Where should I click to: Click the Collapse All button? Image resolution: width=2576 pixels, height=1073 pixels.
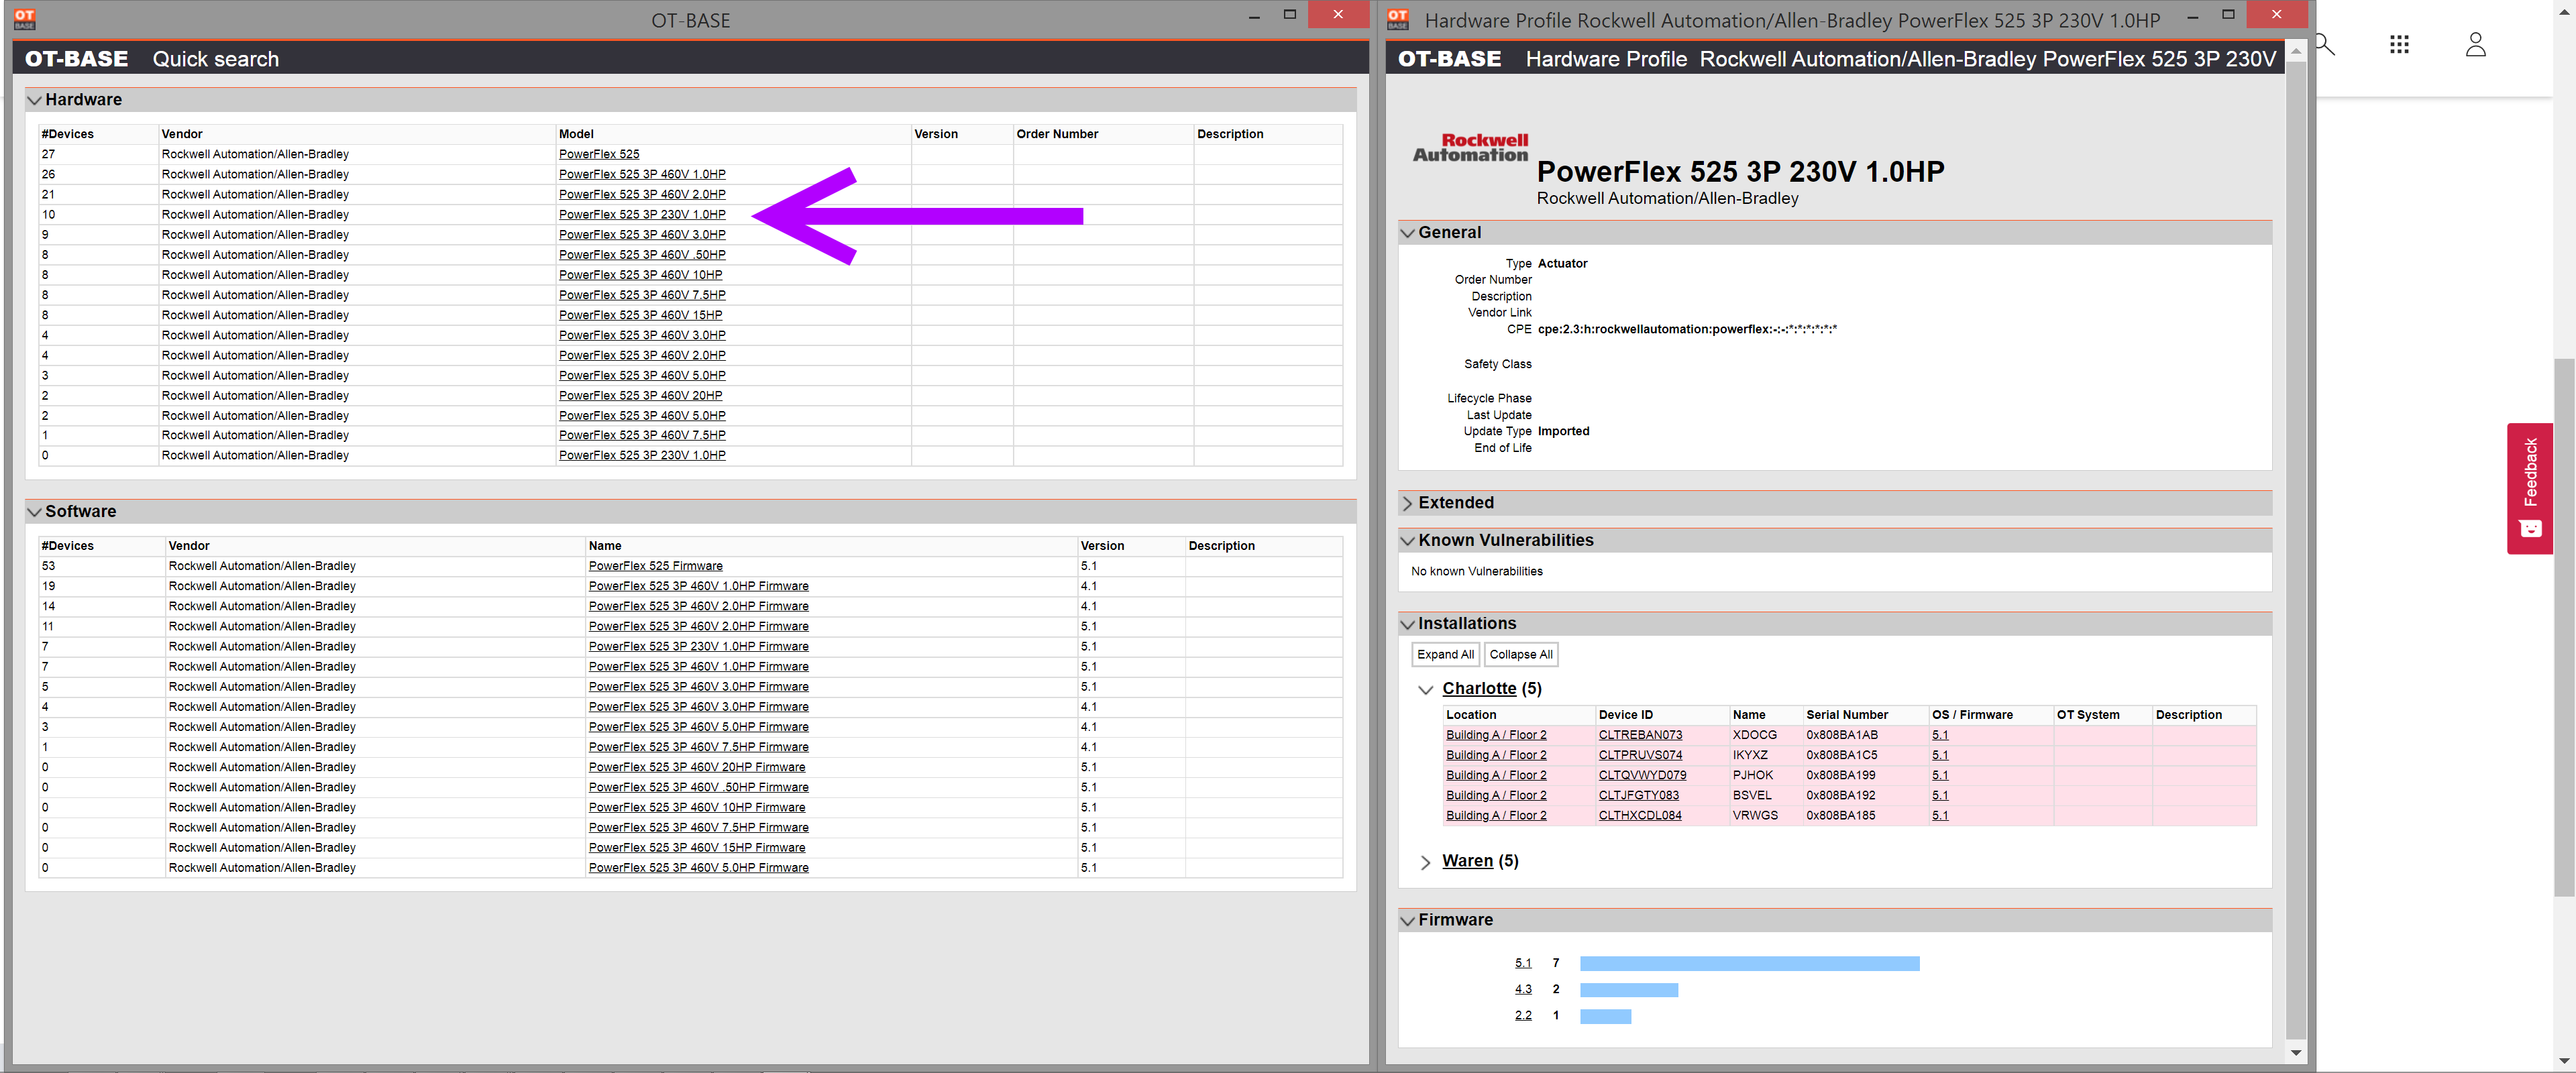1520,654
